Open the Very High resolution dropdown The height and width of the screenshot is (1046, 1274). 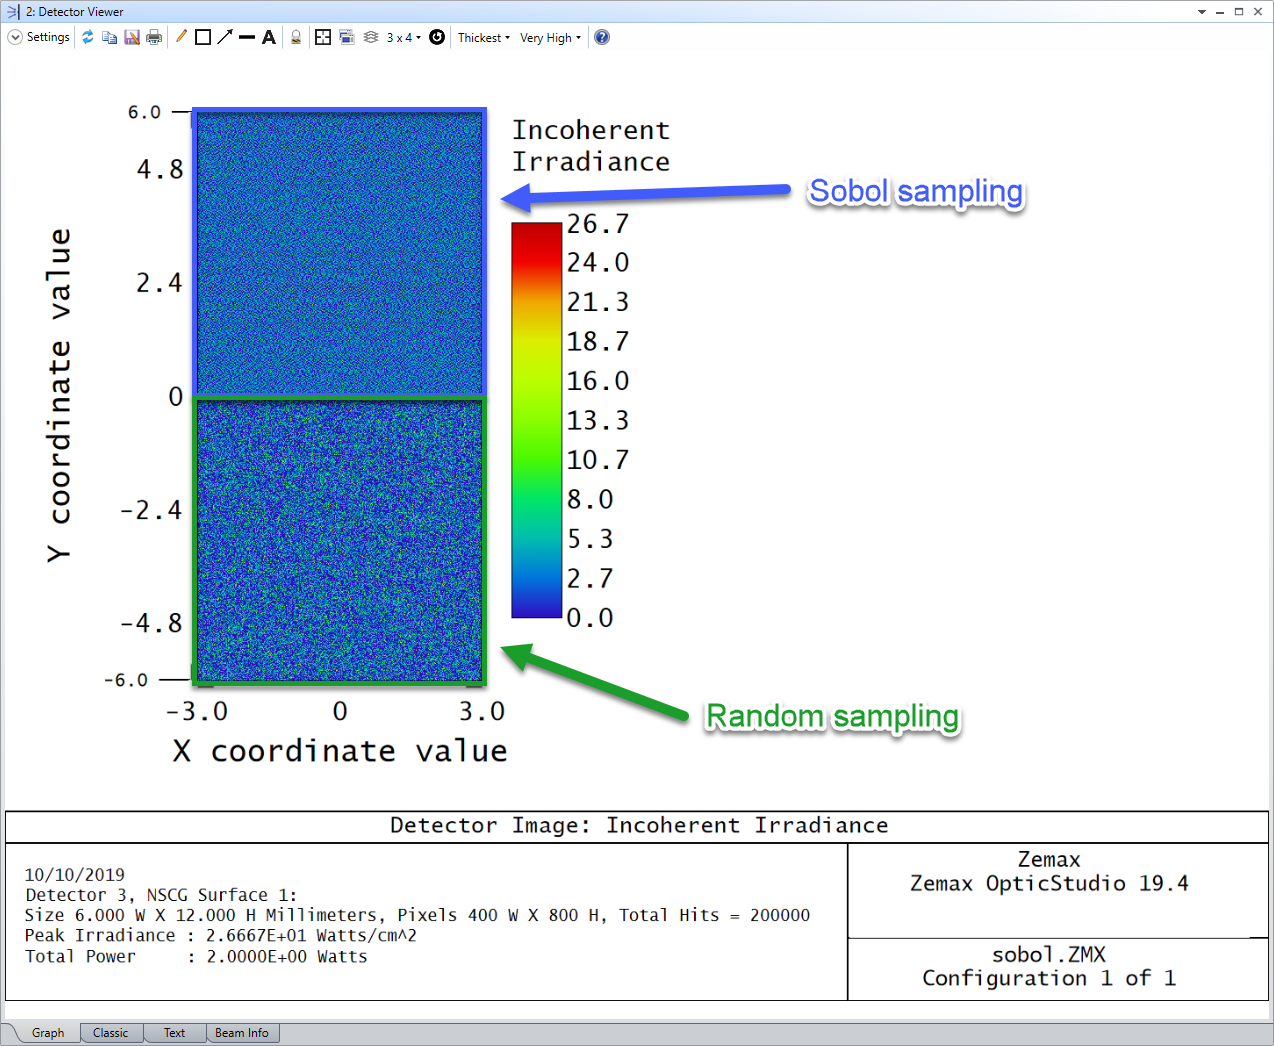coord(550,37)
